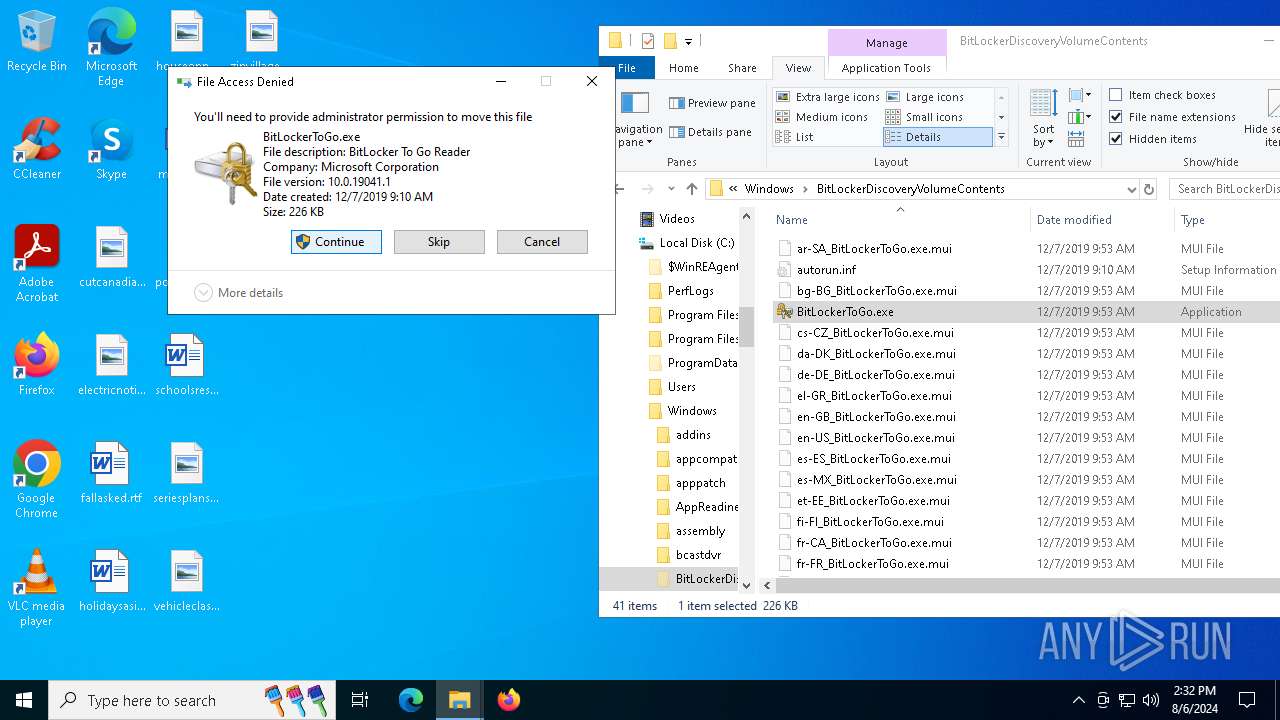The image size is (1280, 720).
Task: Select the seriesplans image file icon
Action: coord(186,473)
